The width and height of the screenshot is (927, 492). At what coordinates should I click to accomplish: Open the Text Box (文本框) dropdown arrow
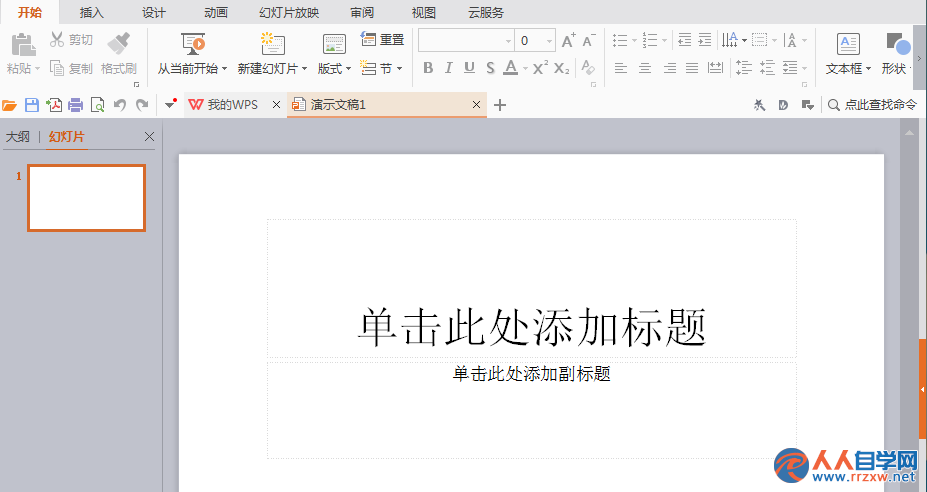coord(868,69)
